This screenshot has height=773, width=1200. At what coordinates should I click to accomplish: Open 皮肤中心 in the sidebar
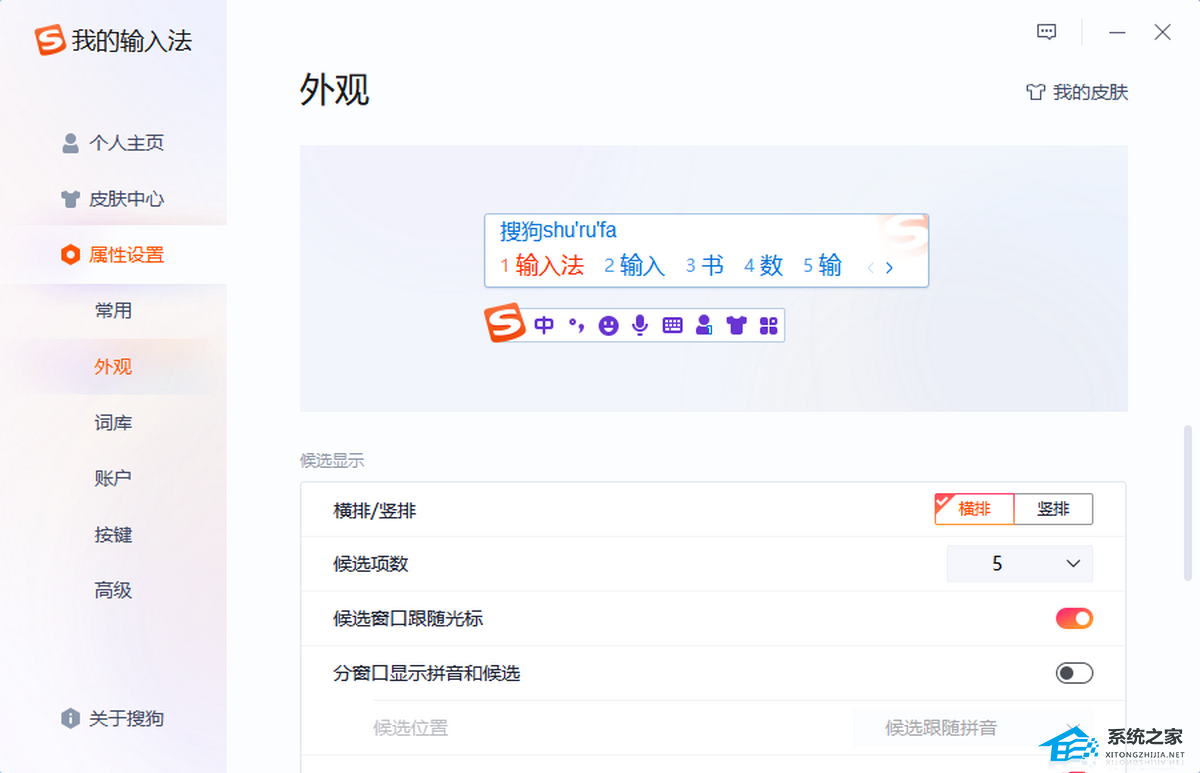tap(113, 199)
